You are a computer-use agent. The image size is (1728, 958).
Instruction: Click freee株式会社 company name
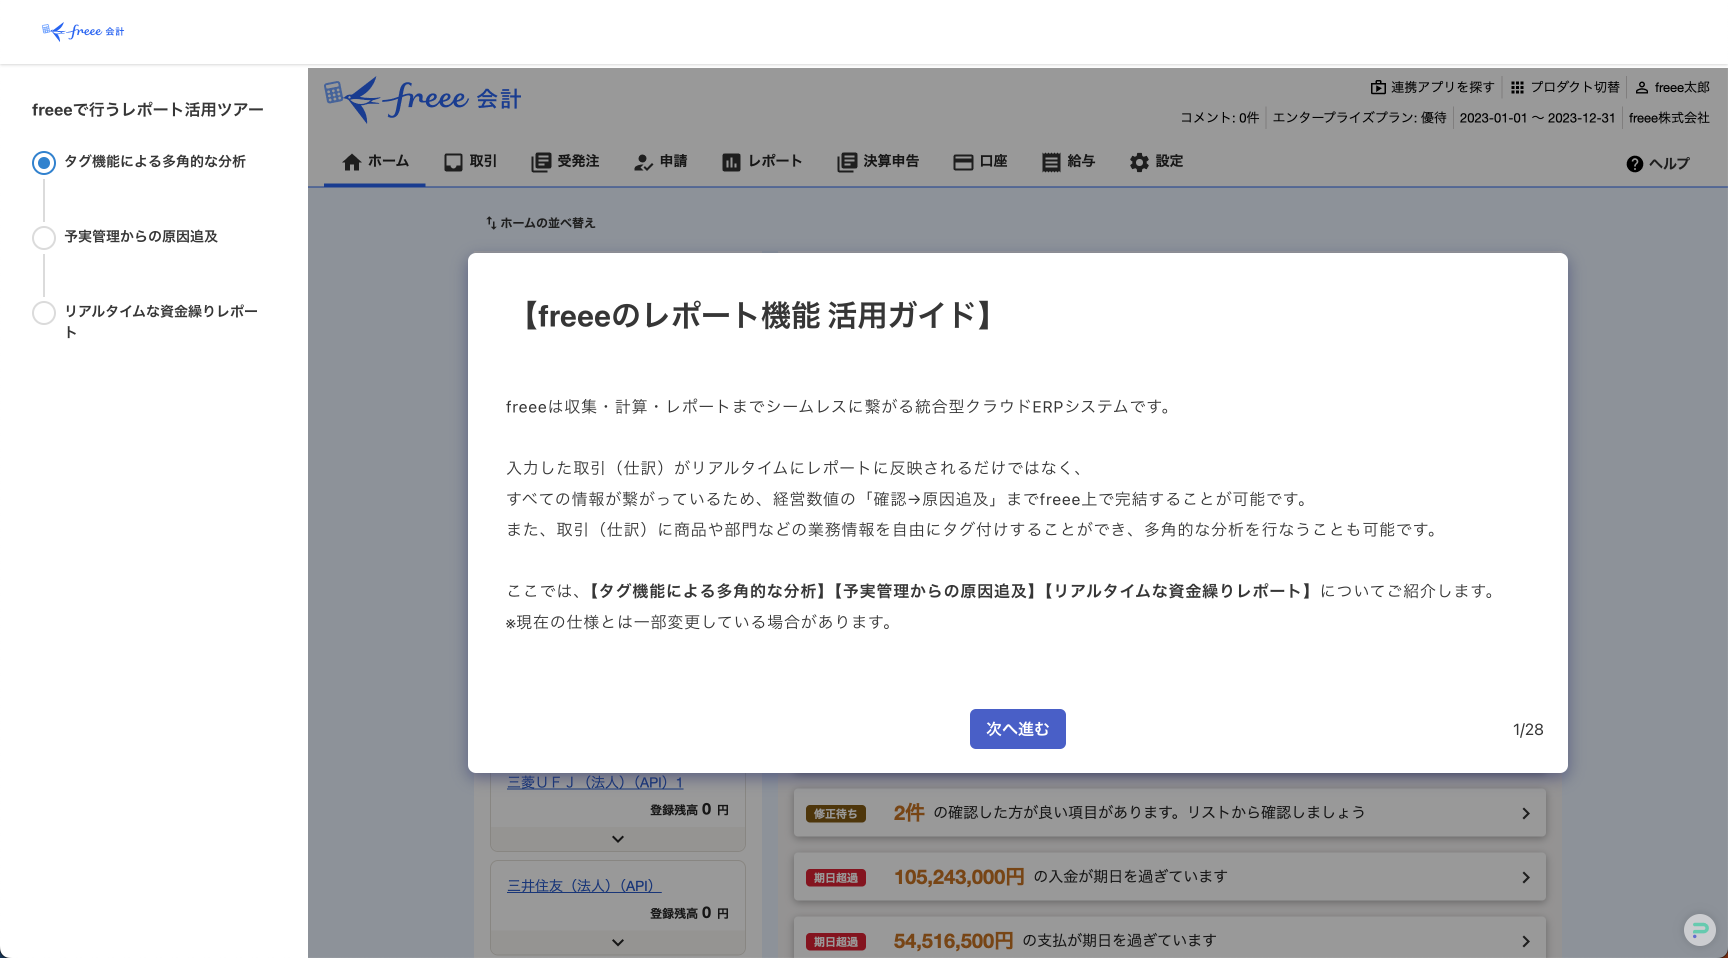pos(1669,118)
